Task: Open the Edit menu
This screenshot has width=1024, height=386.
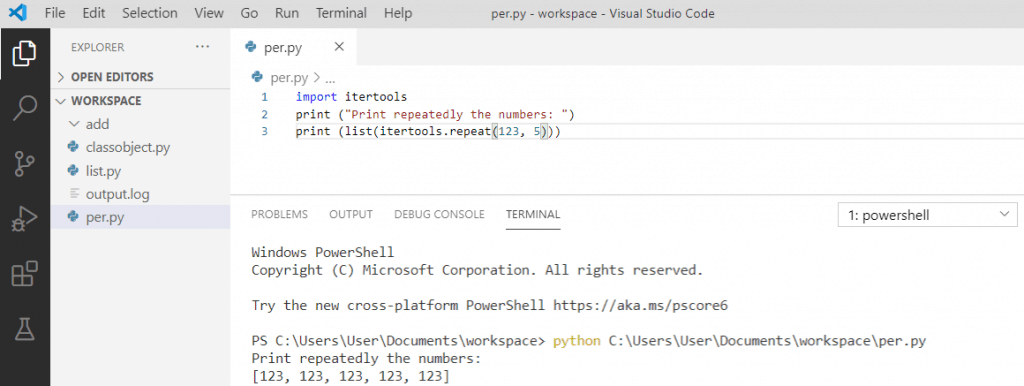Action: coord(93,13)
